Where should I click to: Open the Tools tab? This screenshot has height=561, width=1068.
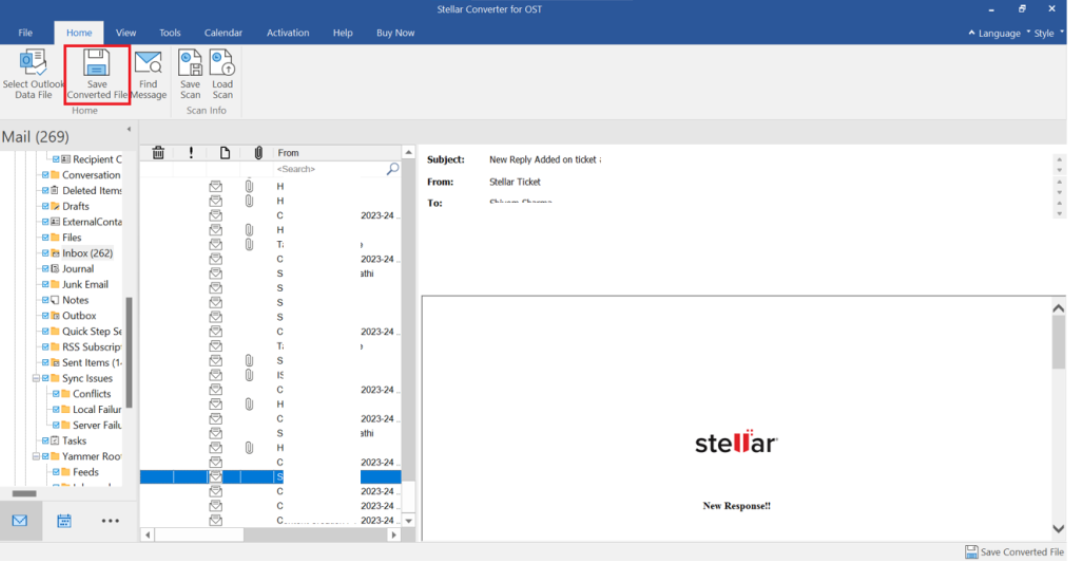point(170,33)
